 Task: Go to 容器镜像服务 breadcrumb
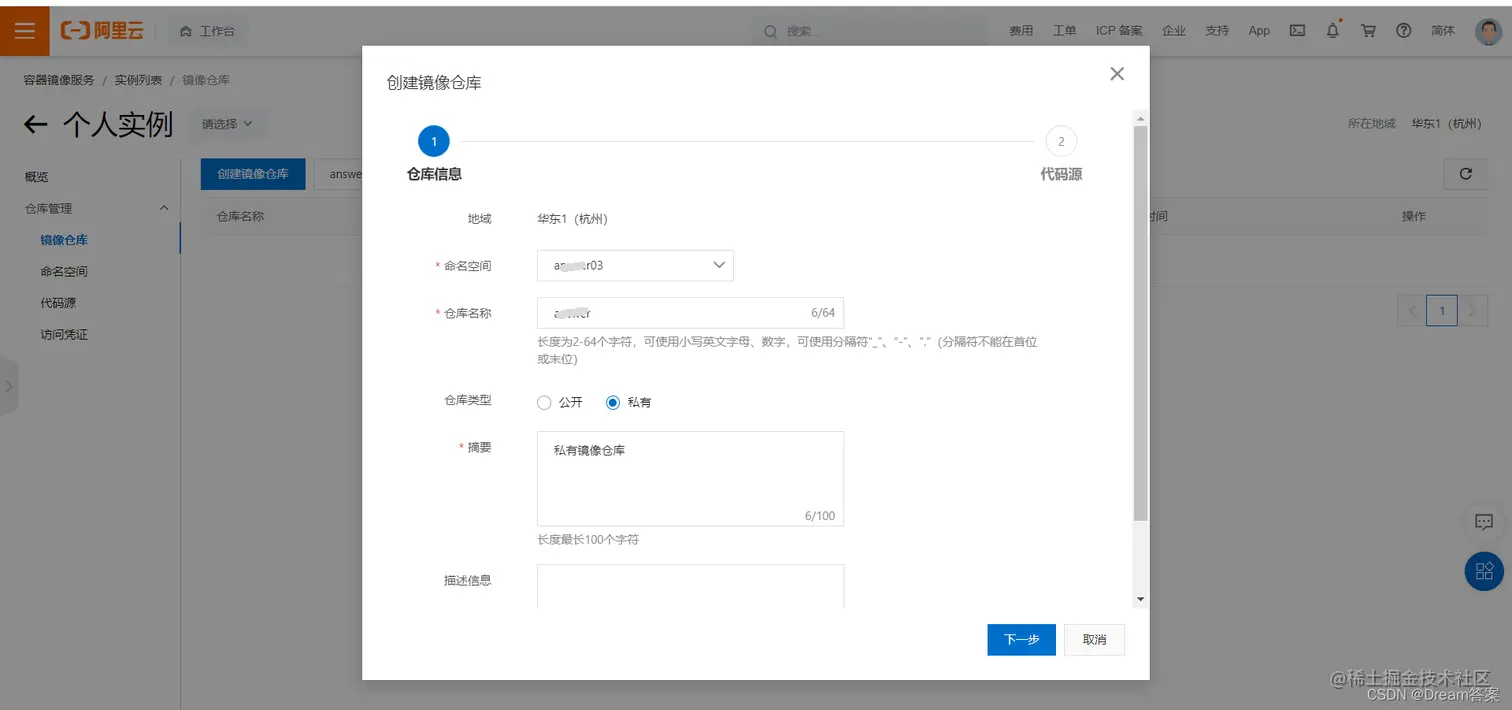[59, 80]
